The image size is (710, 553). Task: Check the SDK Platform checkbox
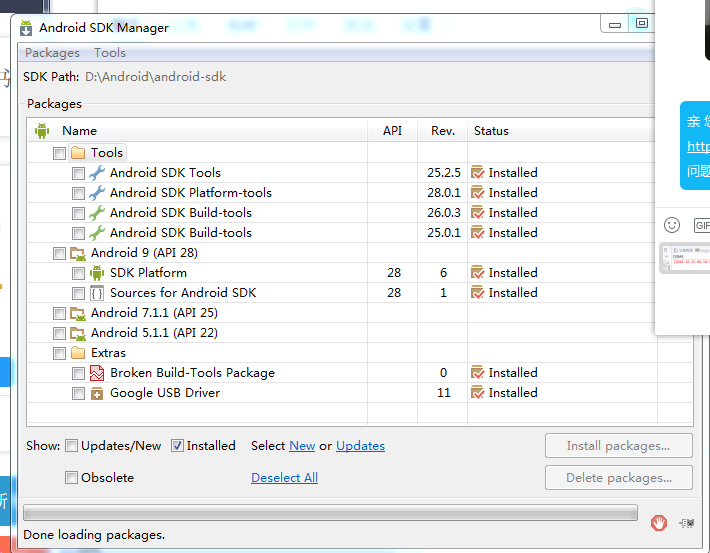78,273
